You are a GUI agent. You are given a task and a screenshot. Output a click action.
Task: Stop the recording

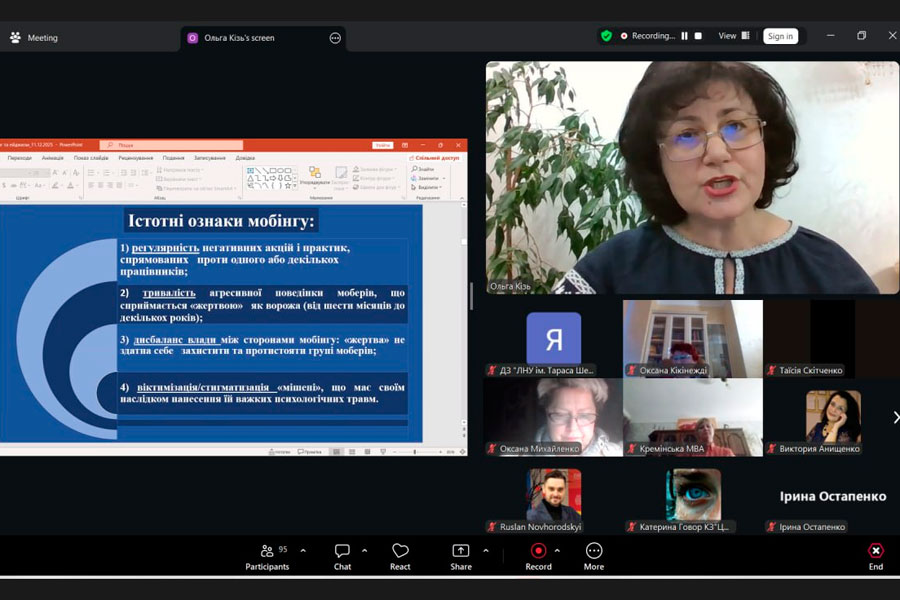(x=698, y=36)
